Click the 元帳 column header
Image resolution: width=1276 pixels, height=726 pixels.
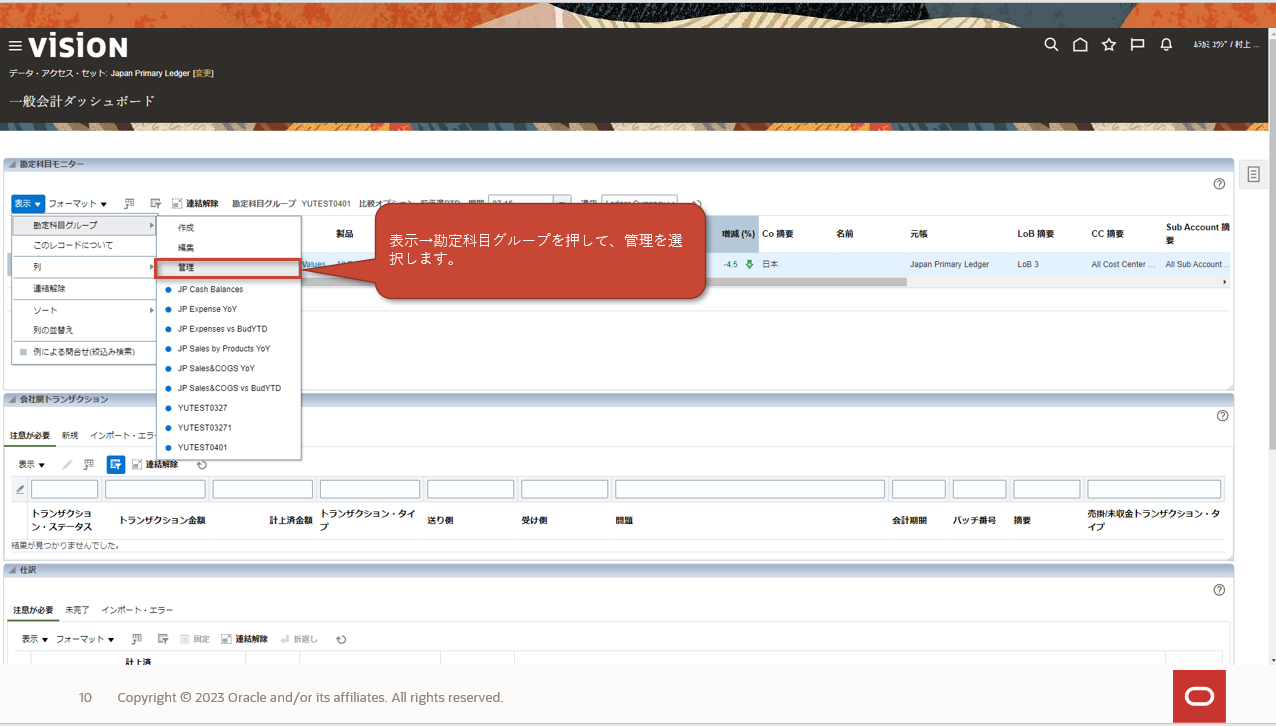[x=919, y=234]
